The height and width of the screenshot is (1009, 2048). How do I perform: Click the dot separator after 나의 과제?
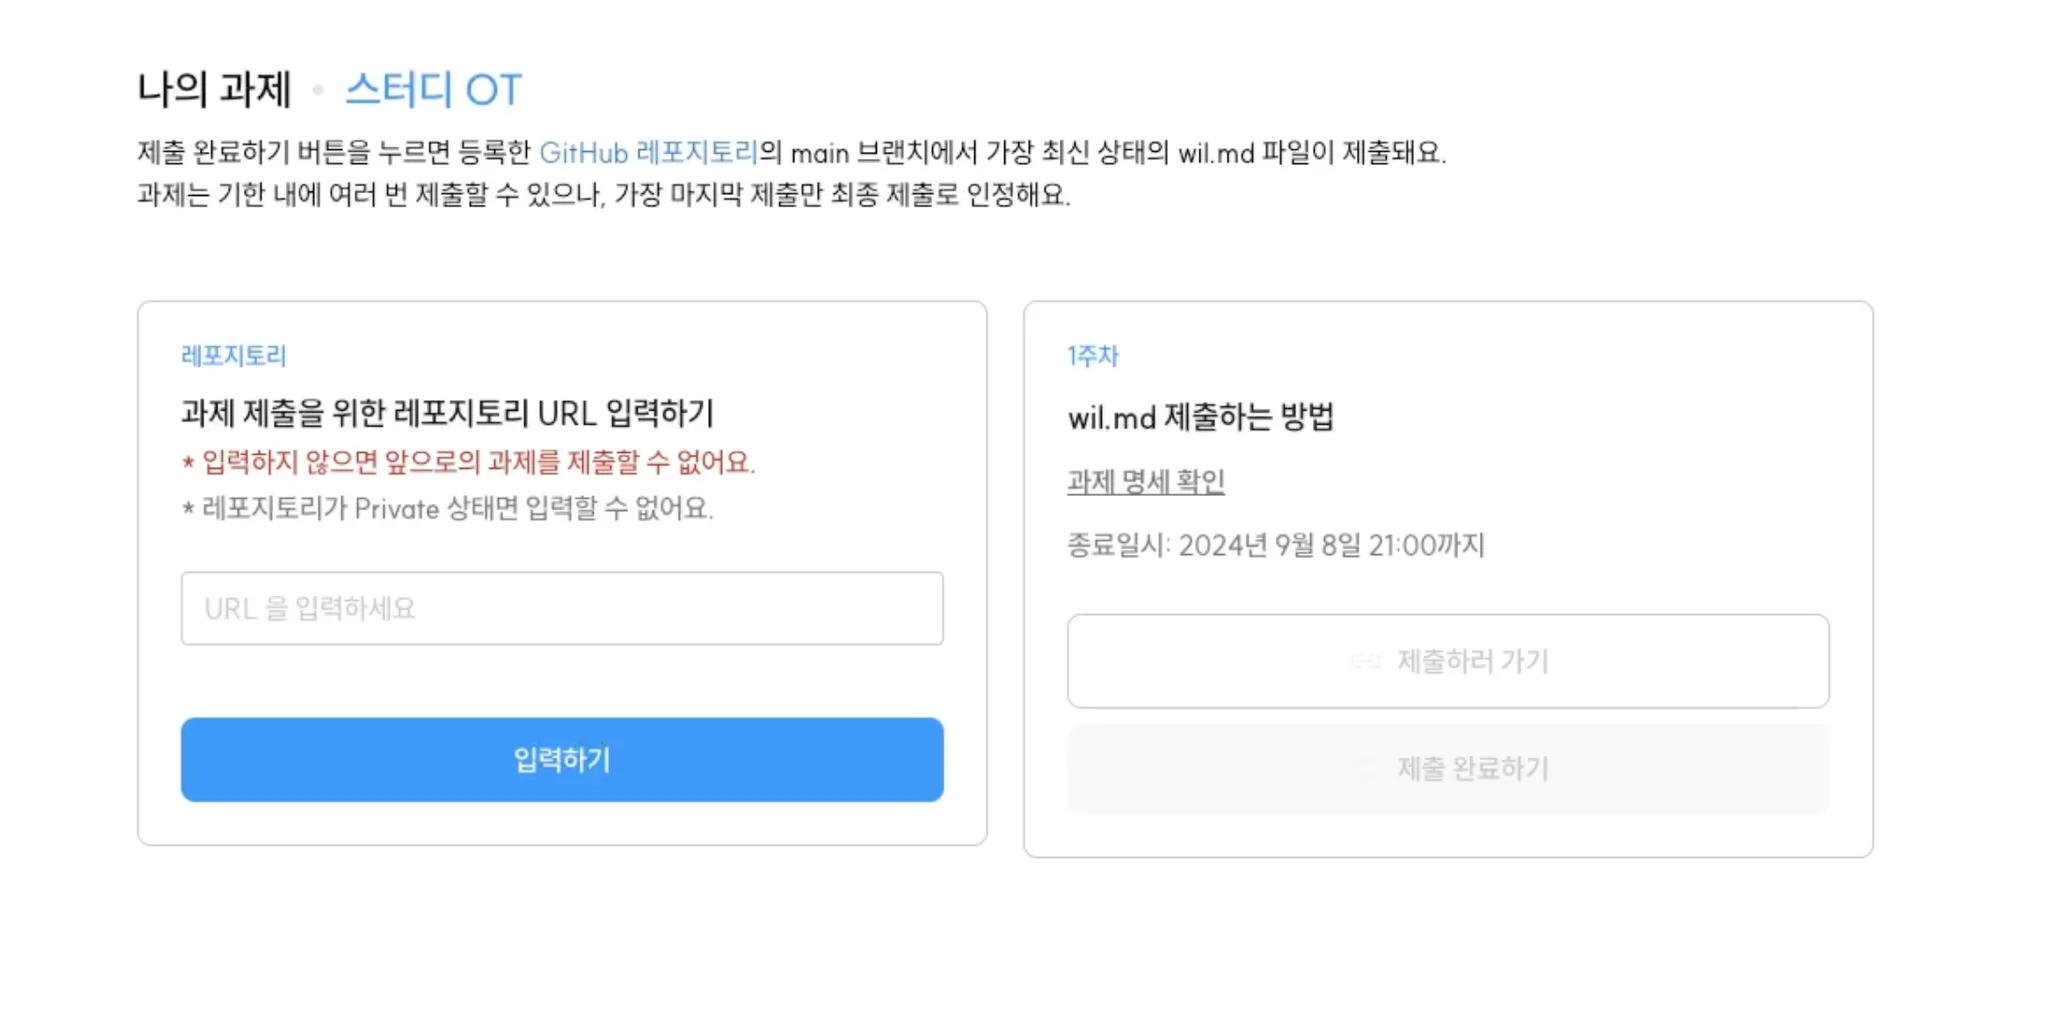318,90
